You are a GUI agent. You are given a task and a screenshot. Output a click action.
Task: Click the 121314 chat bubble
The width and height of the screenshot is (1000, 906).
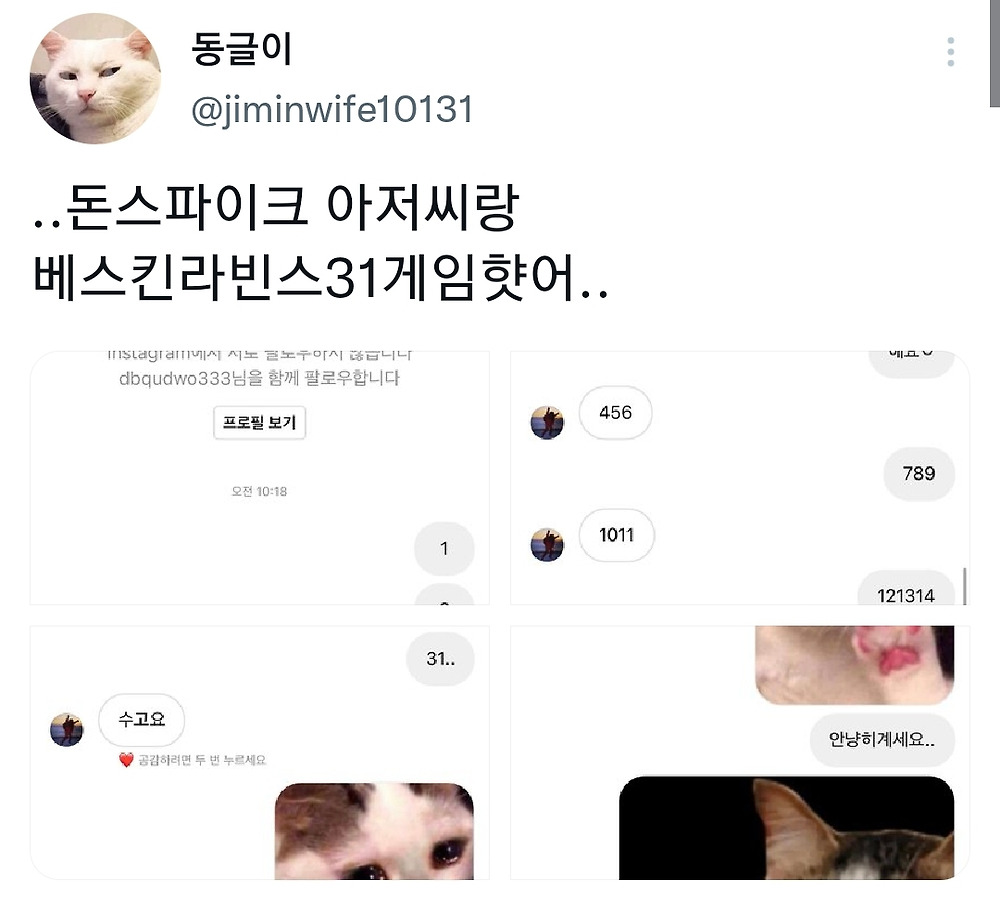point(906,588)
